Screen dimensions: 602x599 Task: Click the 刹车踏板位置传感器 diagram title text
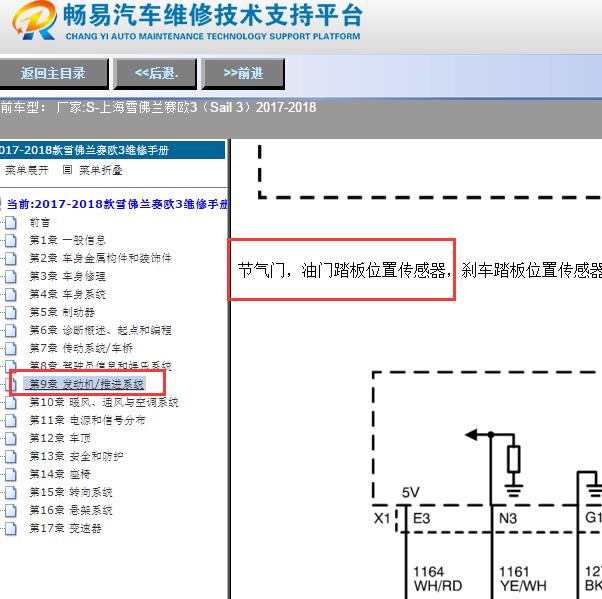(531, 270)
